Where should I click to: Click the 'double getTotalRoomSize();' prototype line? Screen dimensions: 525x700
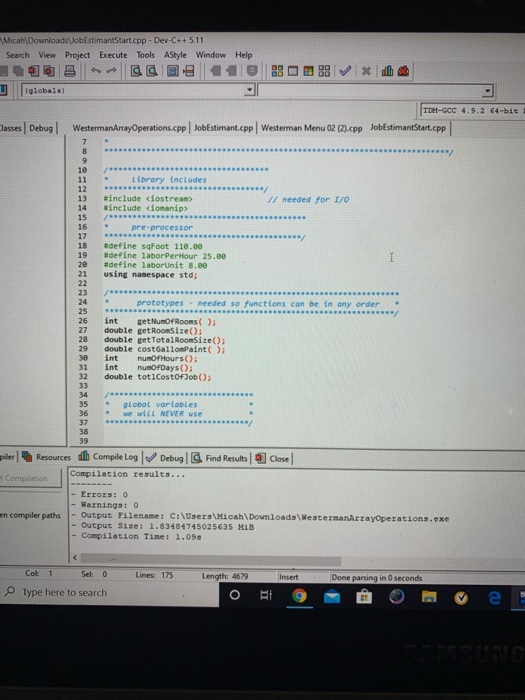[x=165, y=340]
